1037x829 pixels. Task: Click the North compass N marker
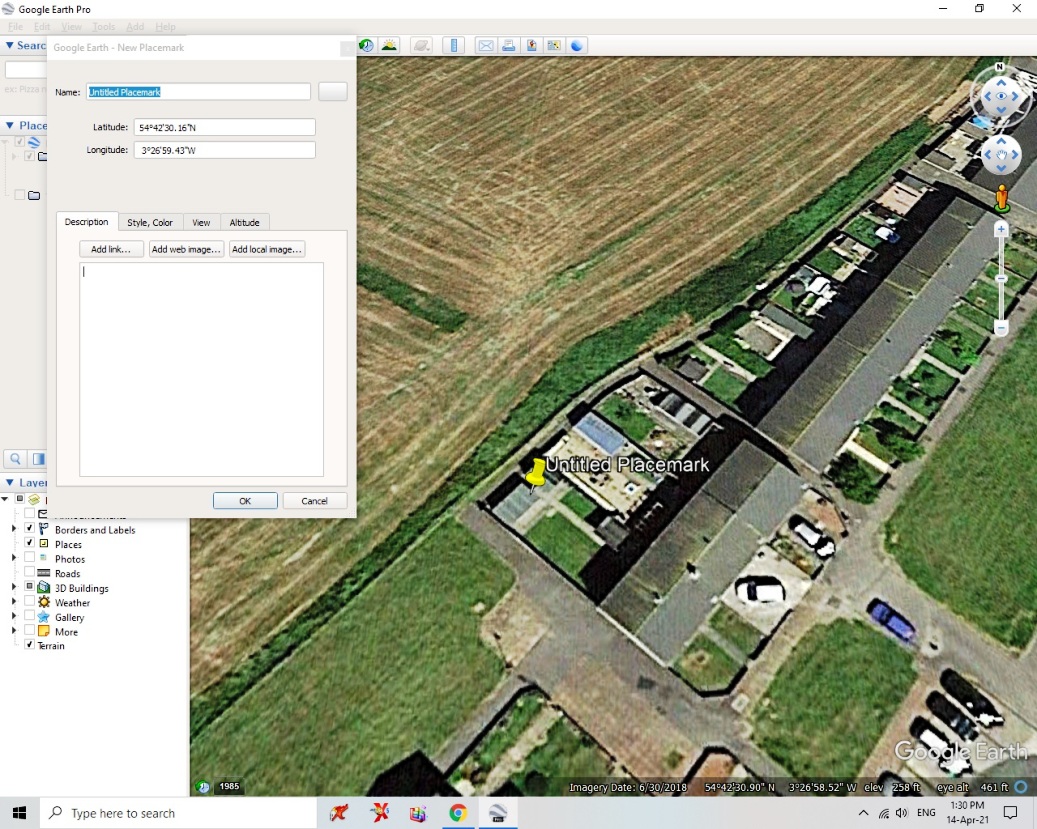point(999,67)
